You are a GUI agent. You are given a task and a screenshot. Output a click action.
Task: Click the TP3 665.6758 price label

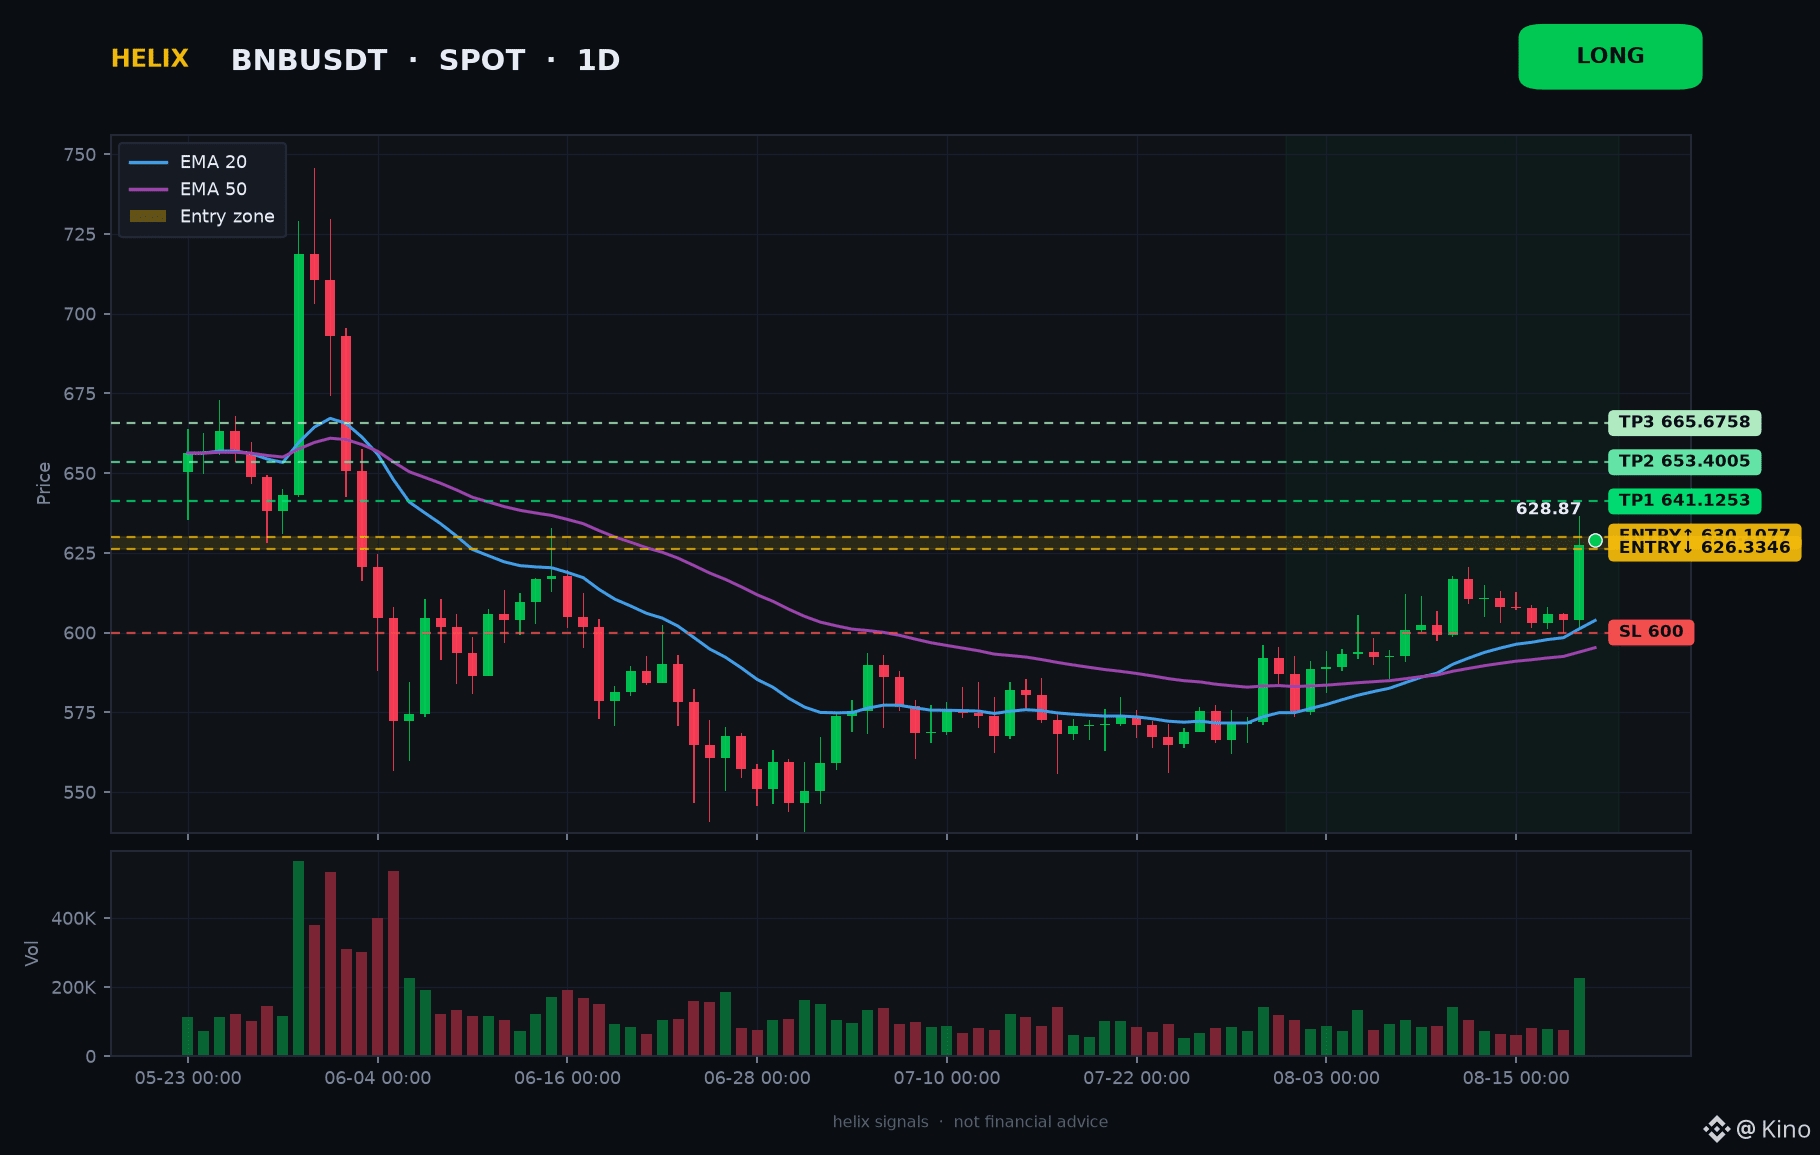[1684, 422]
